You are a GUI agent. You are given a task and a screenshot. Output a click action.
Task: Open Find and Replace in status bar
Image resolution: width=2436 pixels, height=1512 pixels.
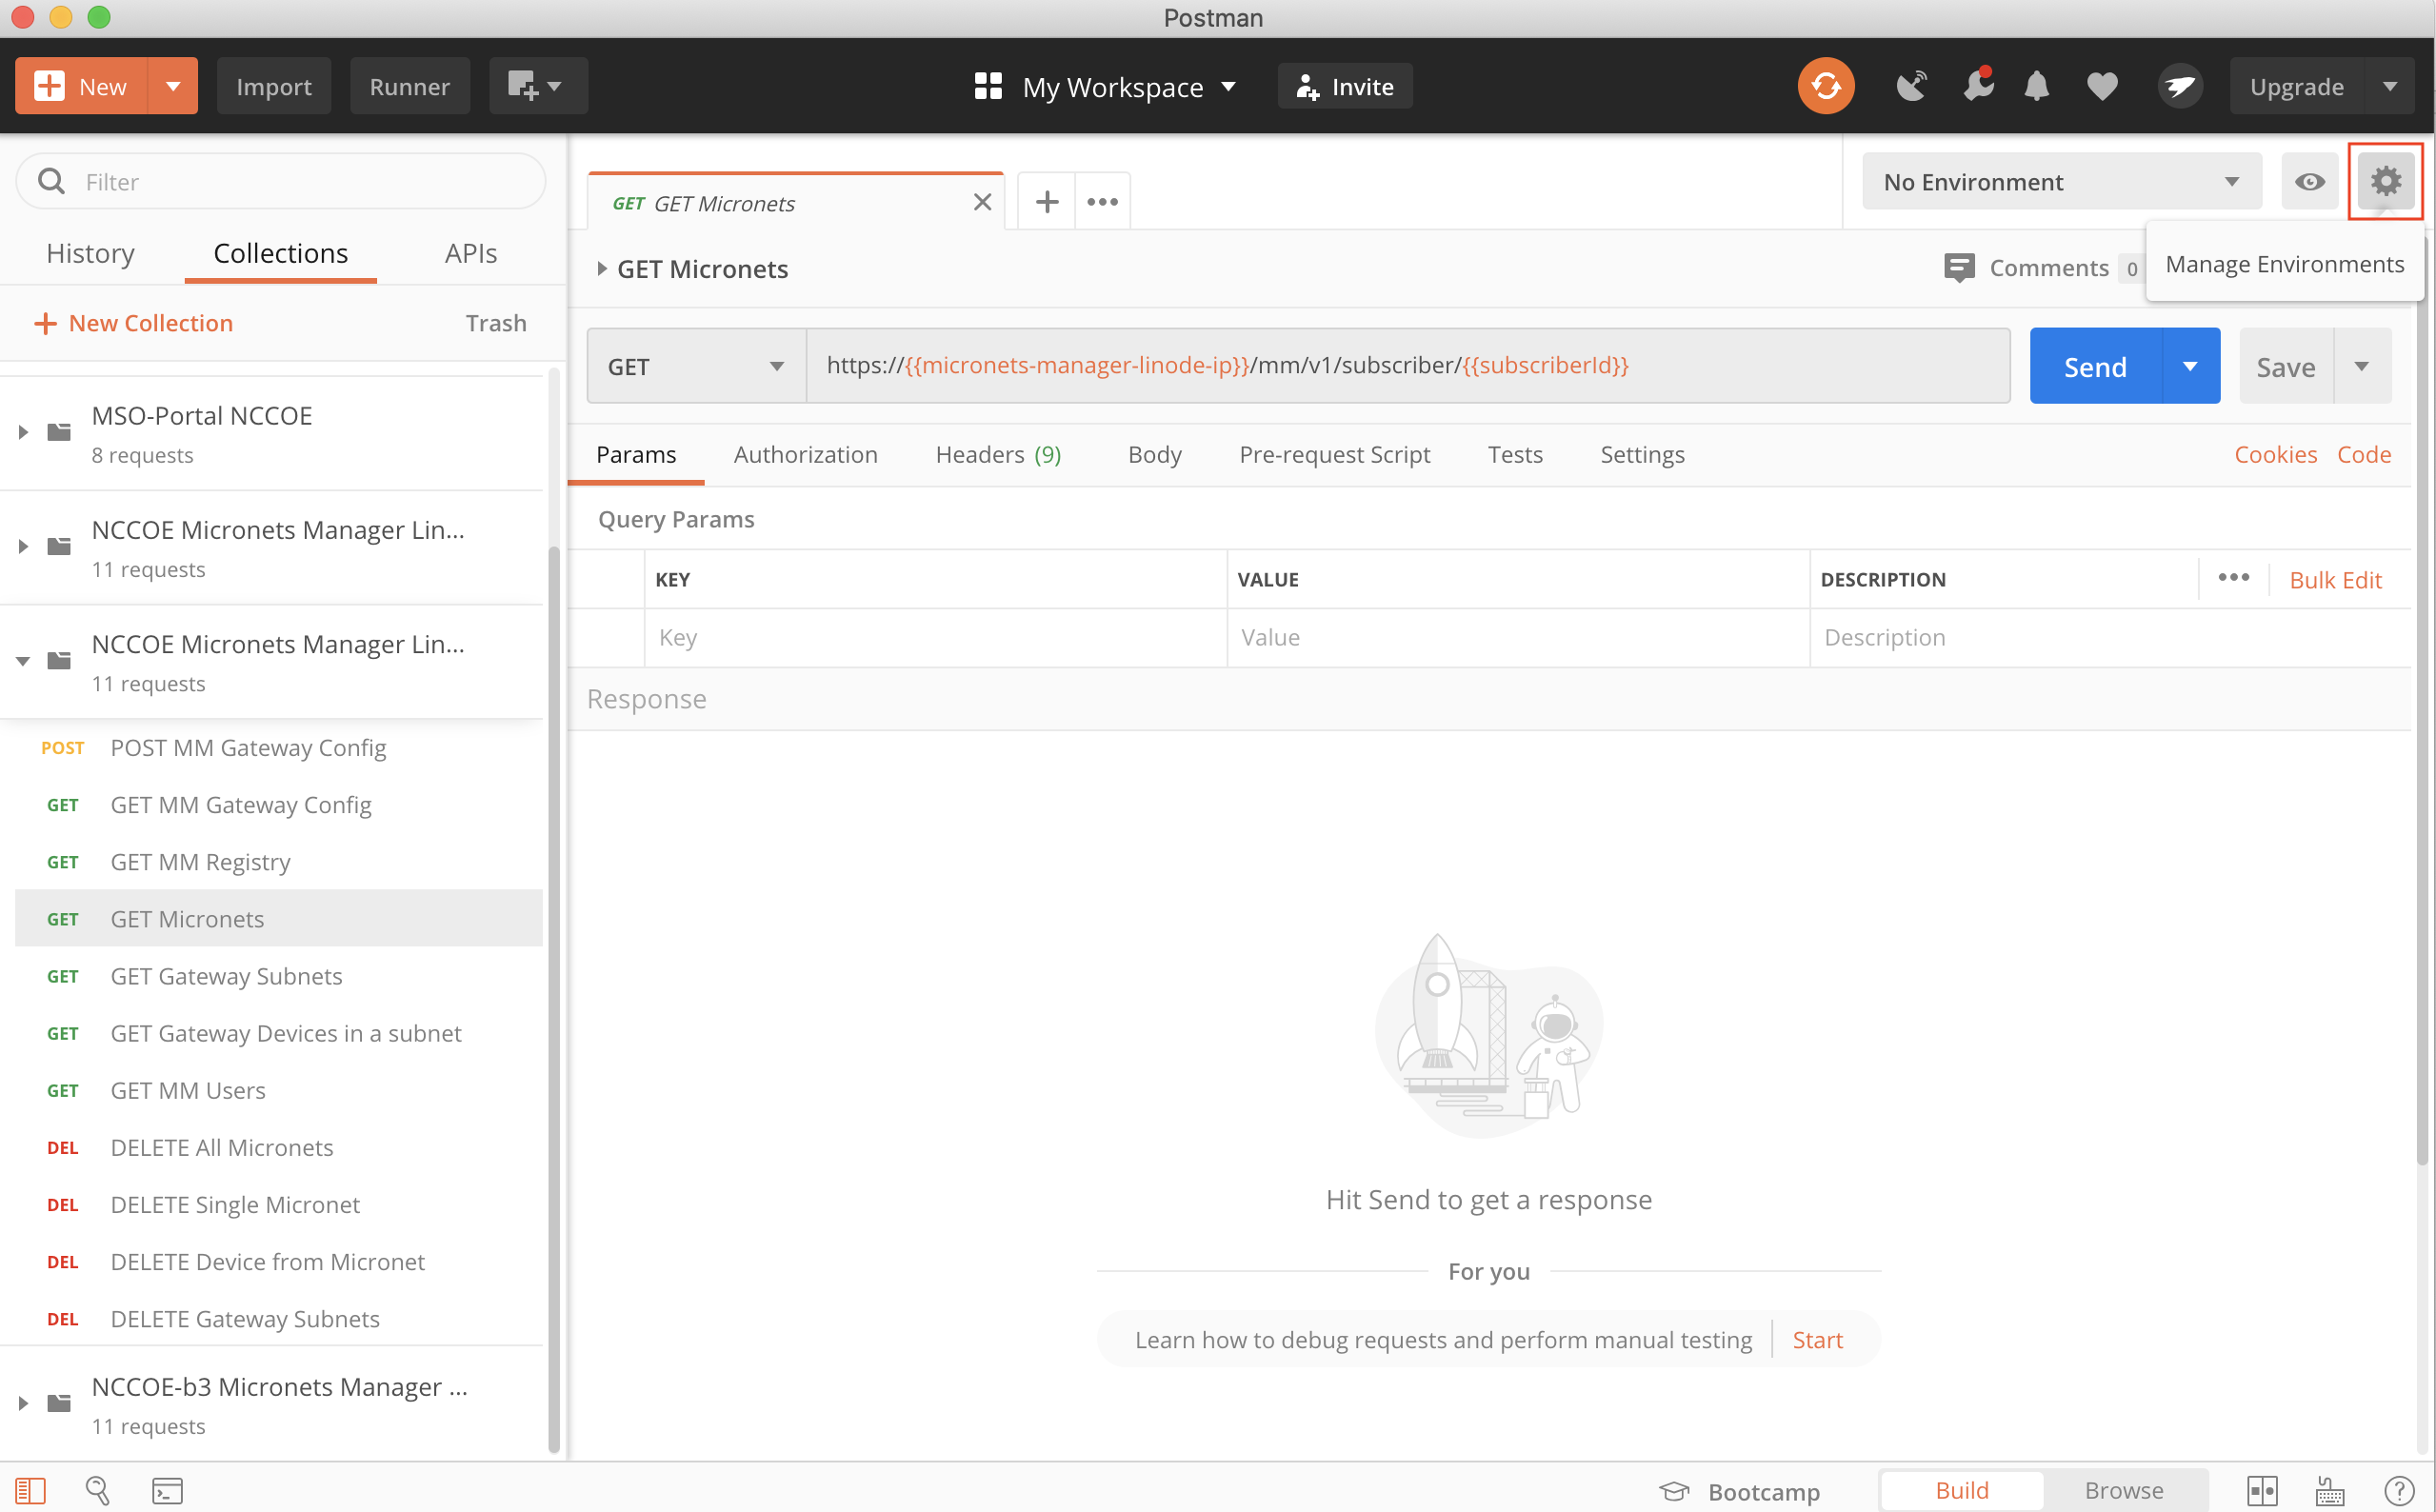97,1490
